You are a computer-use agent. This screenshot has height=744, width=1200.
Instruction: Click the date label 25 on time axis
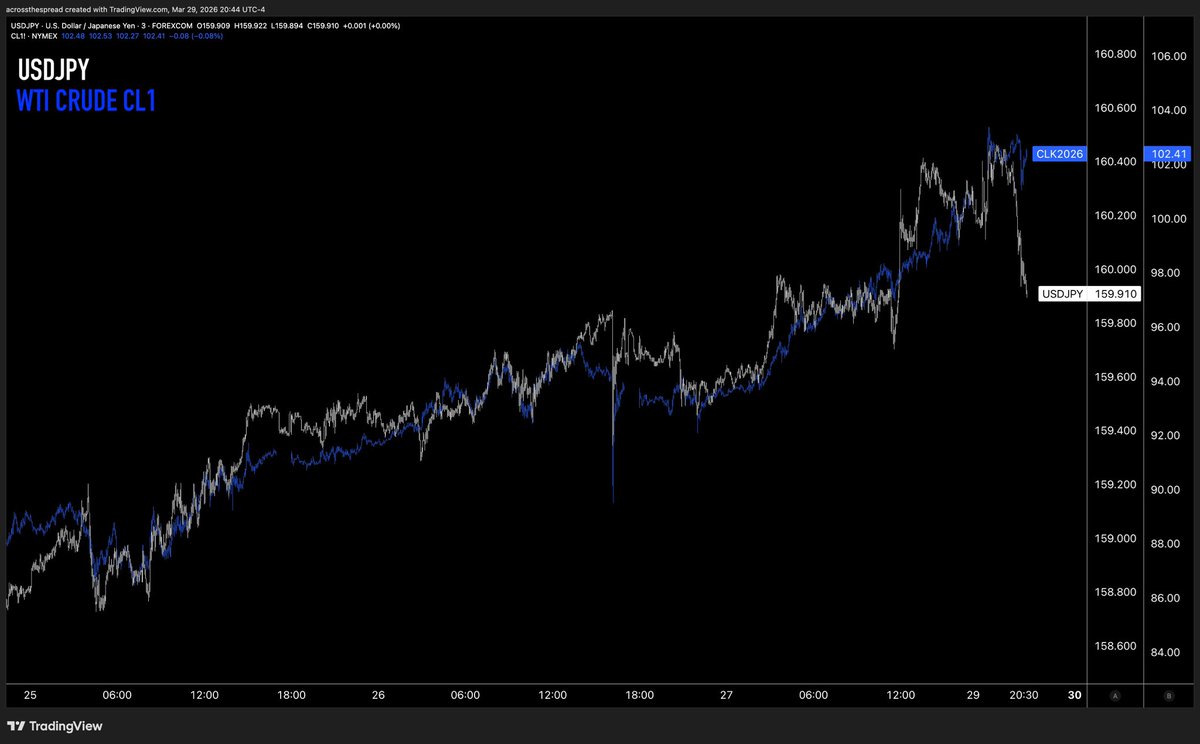click(30, 695)
